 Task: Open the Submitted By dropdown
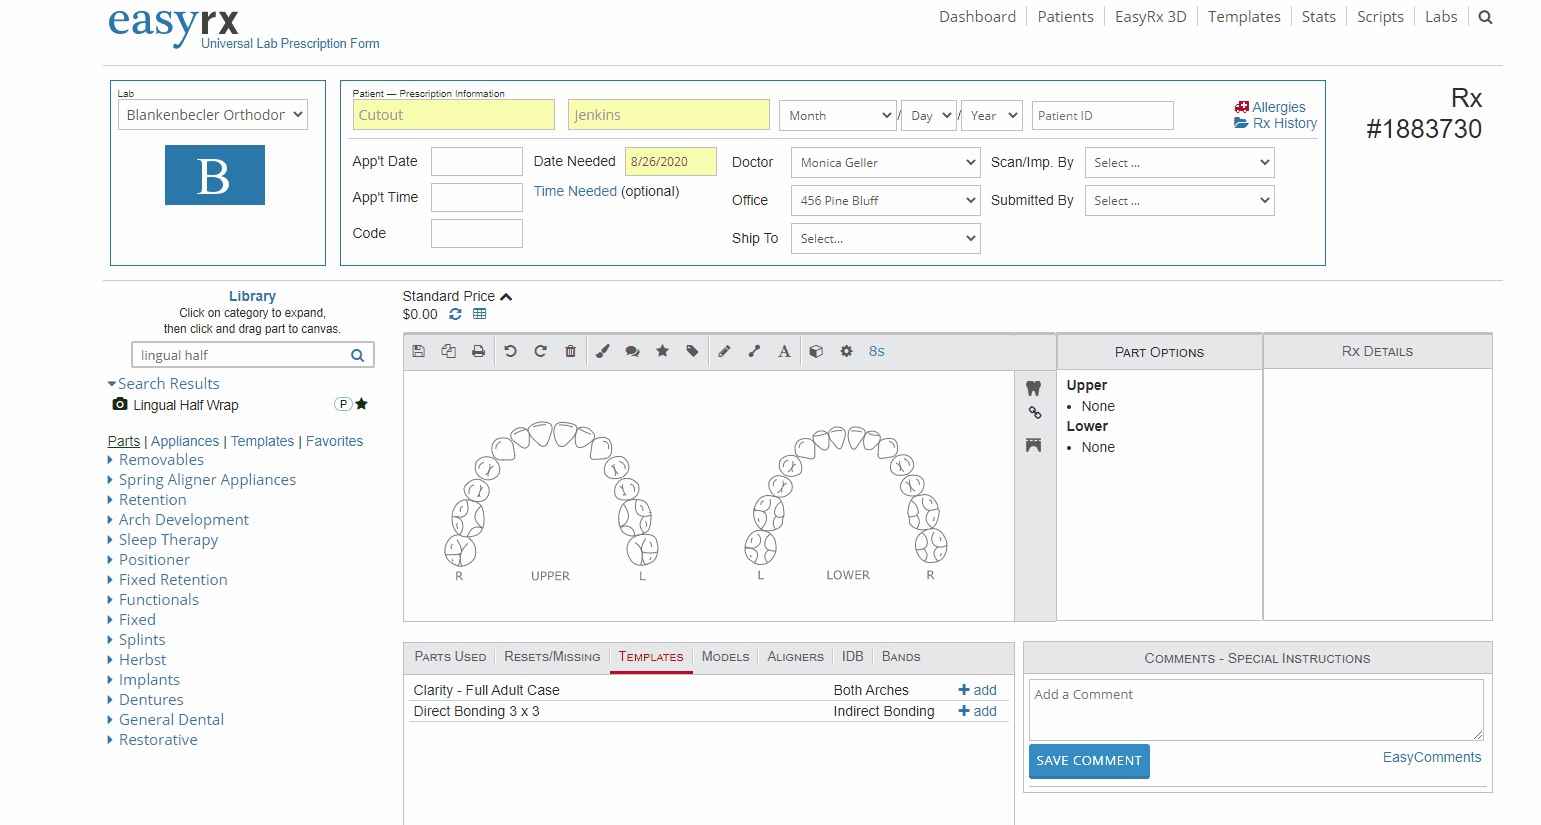click(1180, 200)
